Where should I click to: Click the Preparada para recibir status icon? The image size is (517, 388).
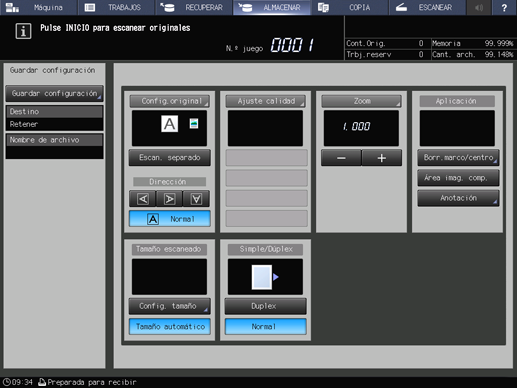pos(42,382)
